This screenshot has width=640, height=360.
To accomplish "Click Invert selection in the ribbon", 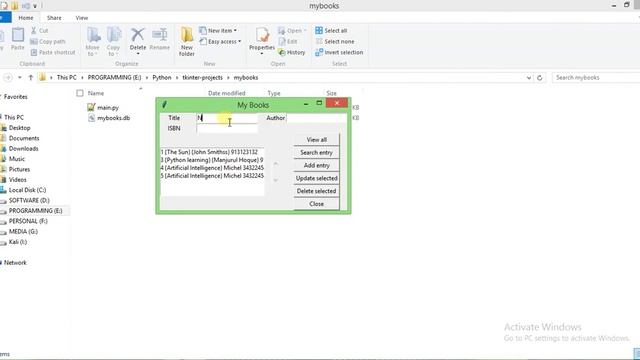I will pos(339,52).
